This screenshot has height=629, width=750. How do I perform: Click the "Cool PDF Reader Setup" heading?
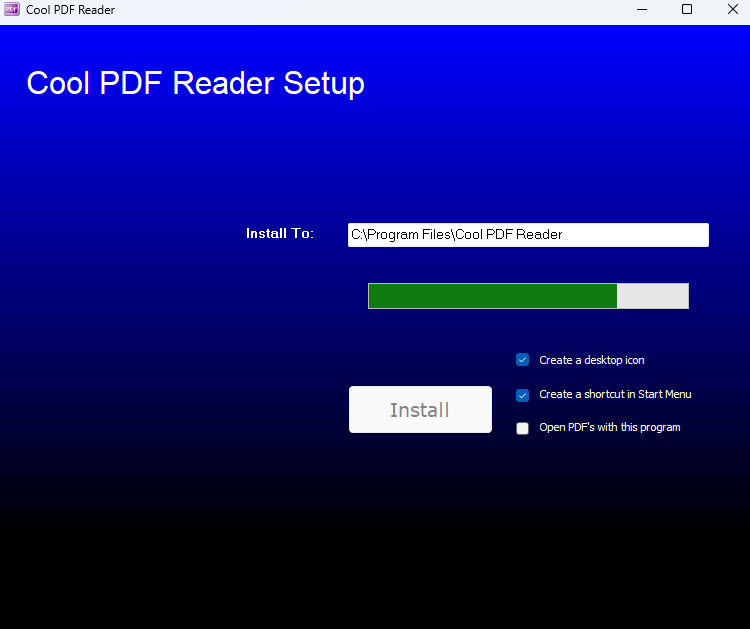tap(195, 83)
